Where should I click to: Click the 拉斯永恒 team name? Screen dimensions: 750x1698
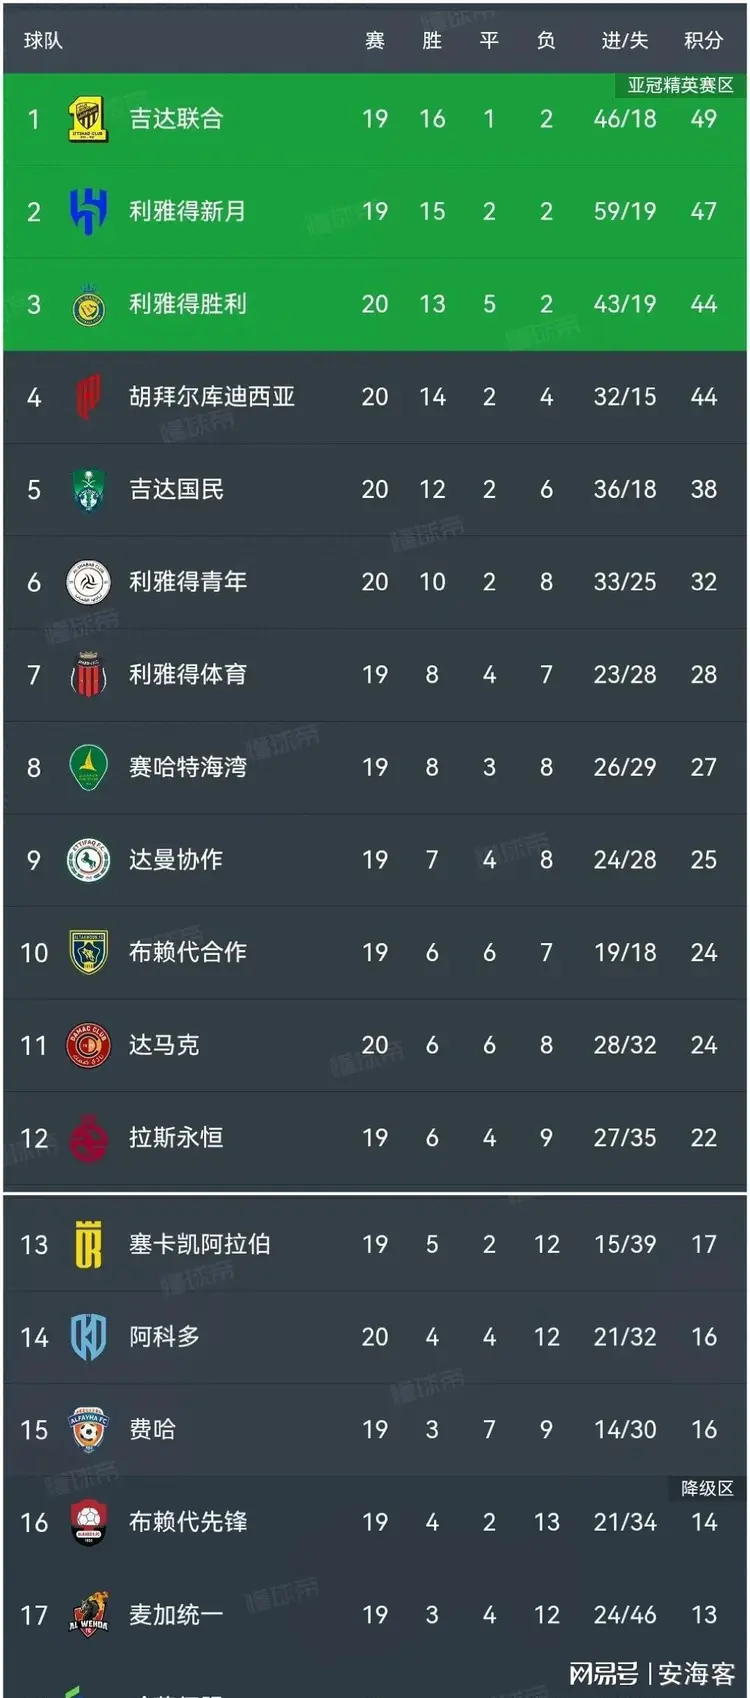176,1138
